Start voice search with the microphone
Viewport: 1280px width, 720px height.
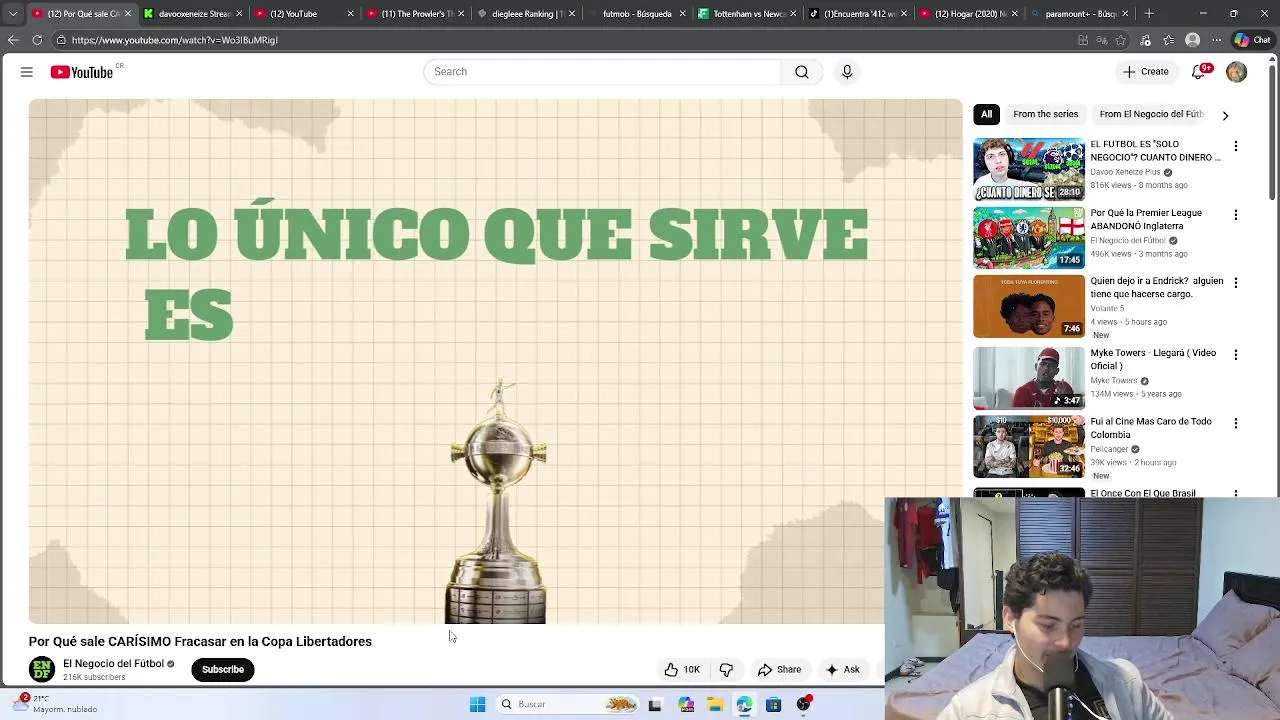847,72
